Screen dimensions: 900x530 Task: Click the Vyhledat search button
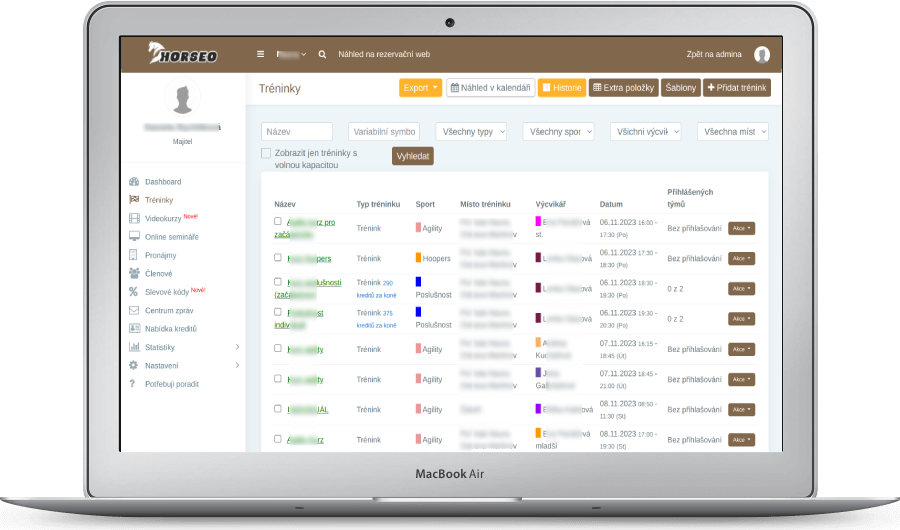[413, 157]
